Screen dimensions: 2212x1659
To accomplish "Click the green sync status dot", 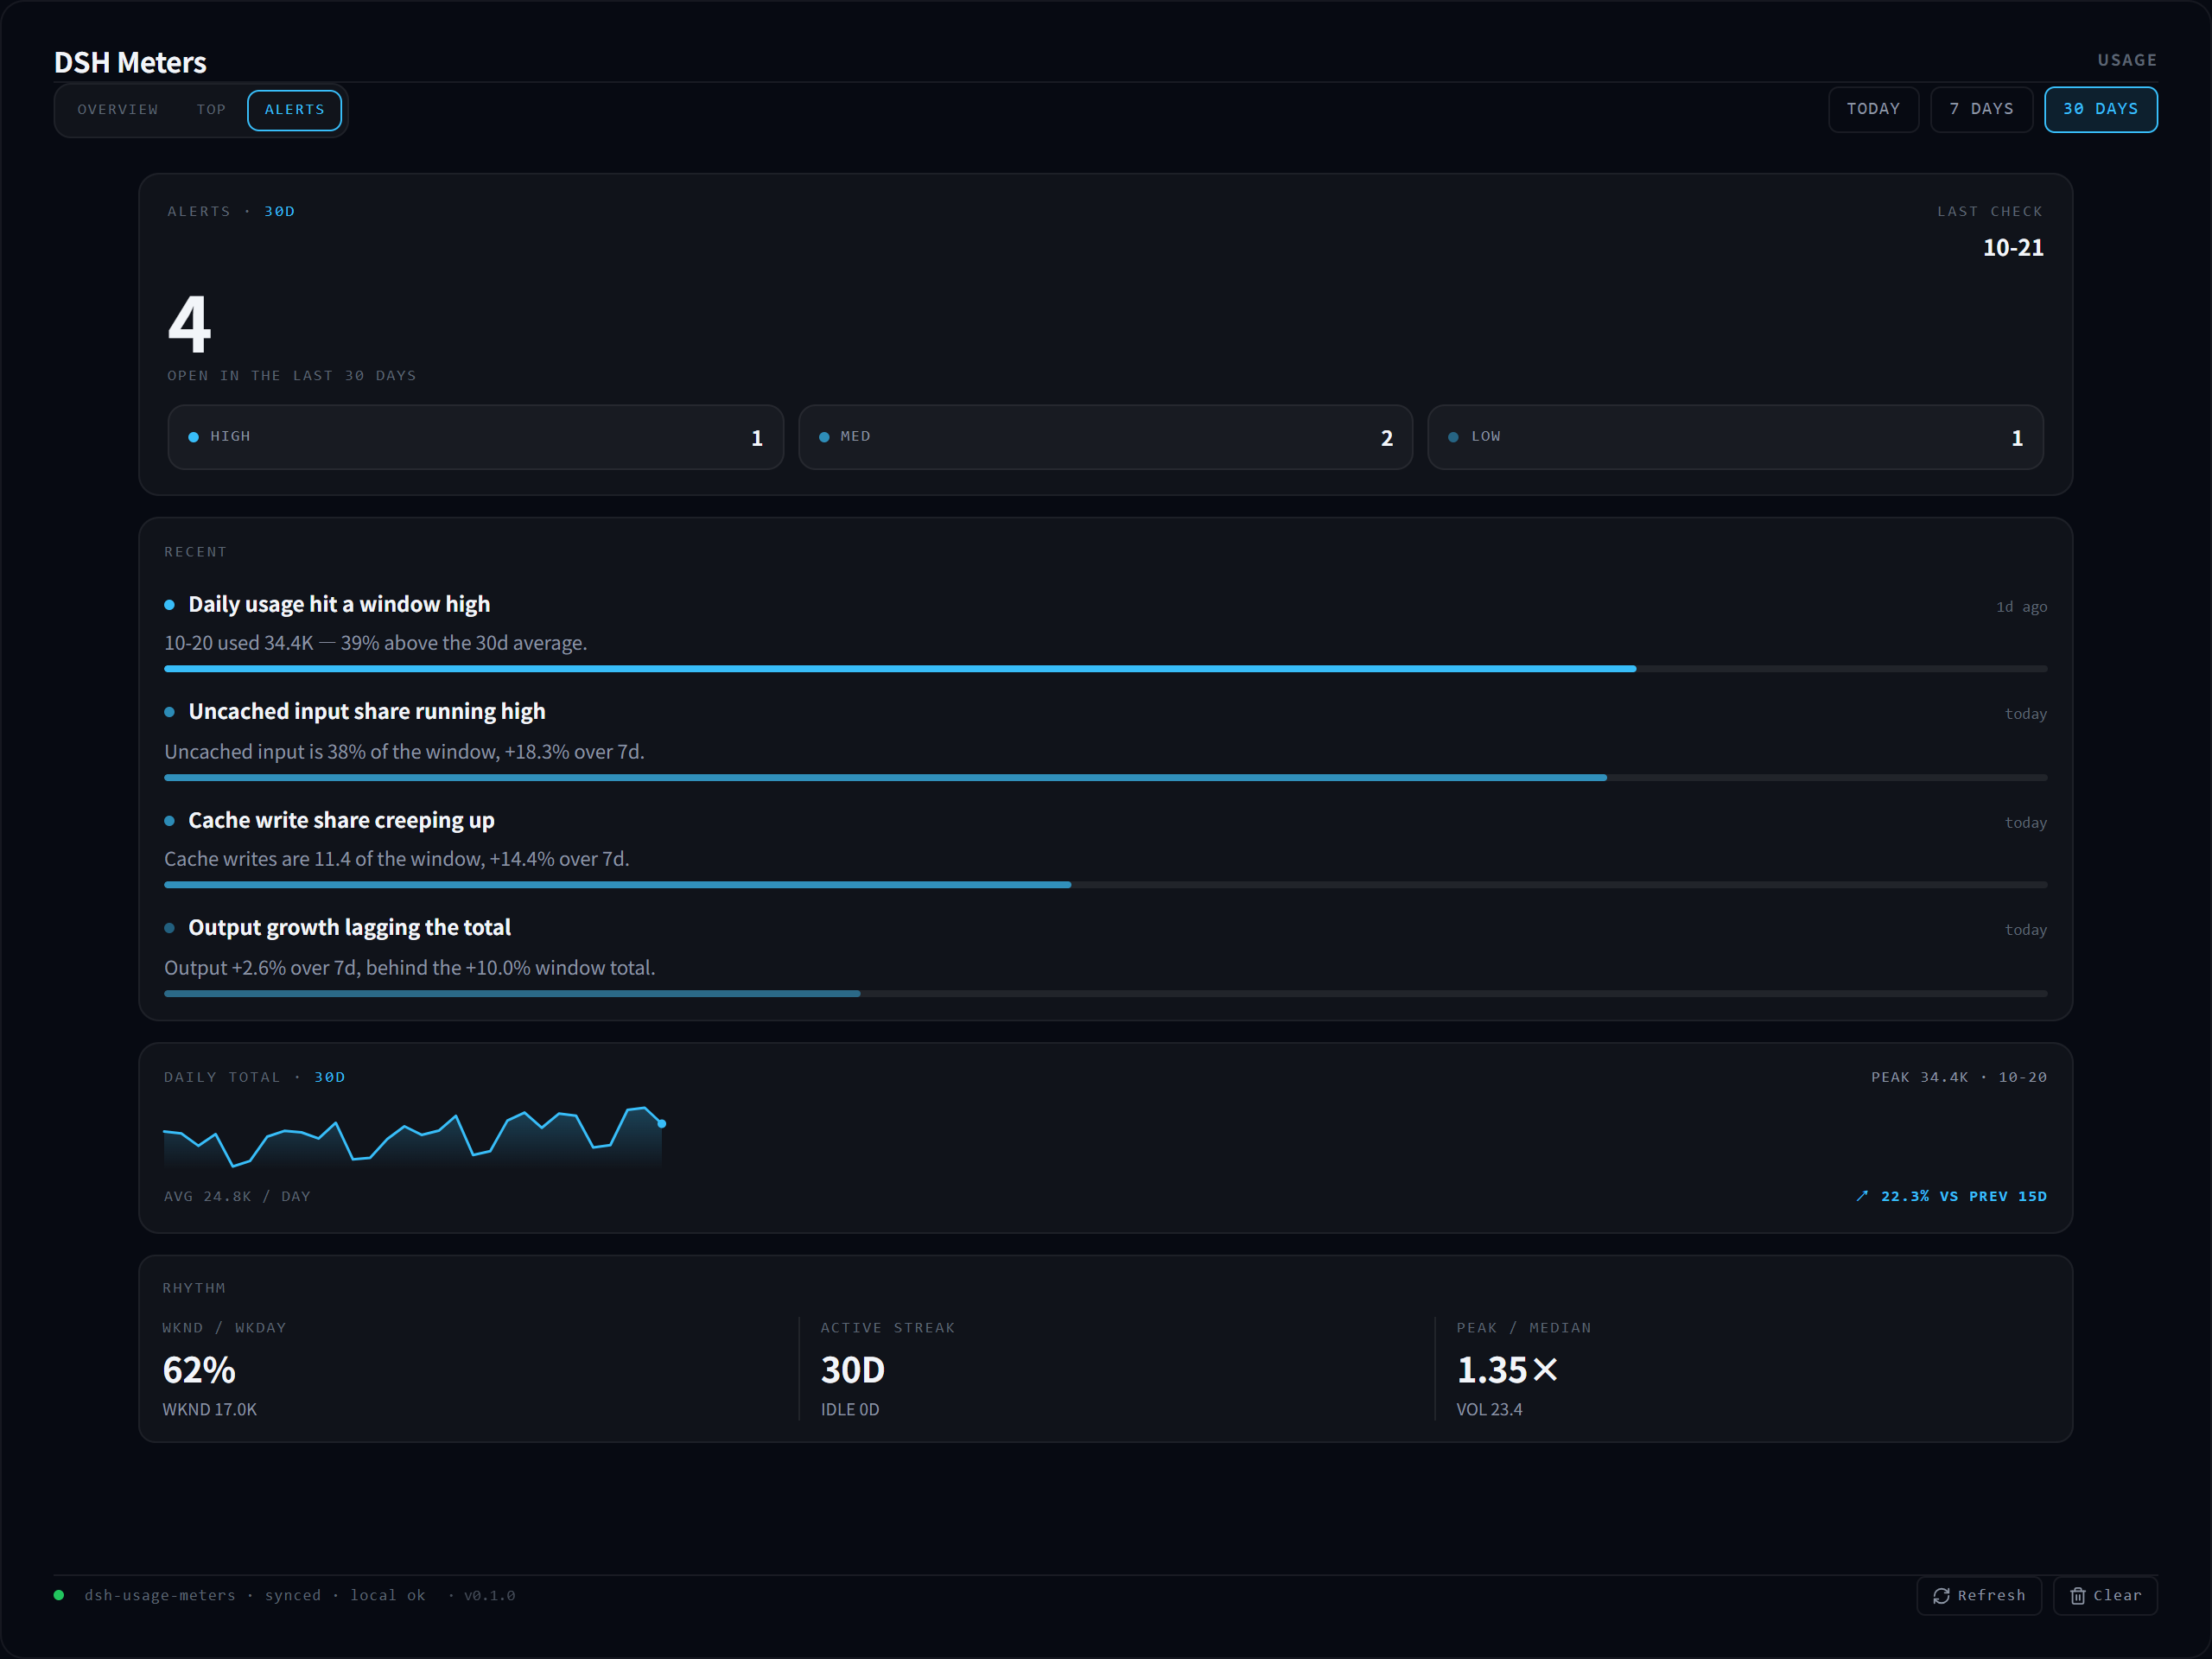I will click(x=59, y=1595).
